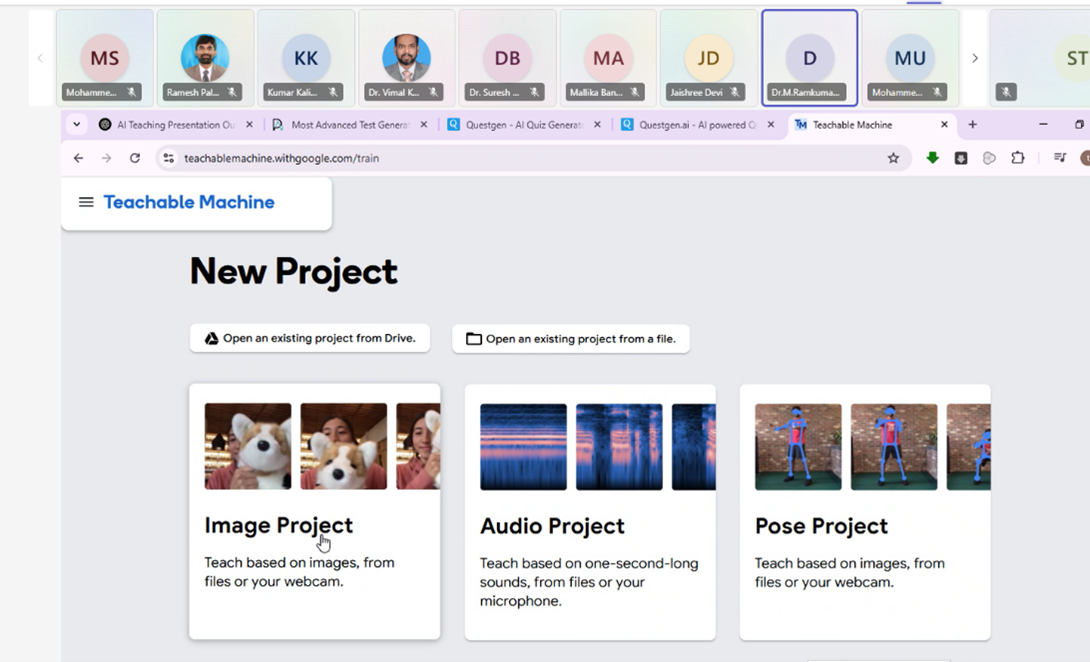Show previous participants with left chevron

[40, 58]
